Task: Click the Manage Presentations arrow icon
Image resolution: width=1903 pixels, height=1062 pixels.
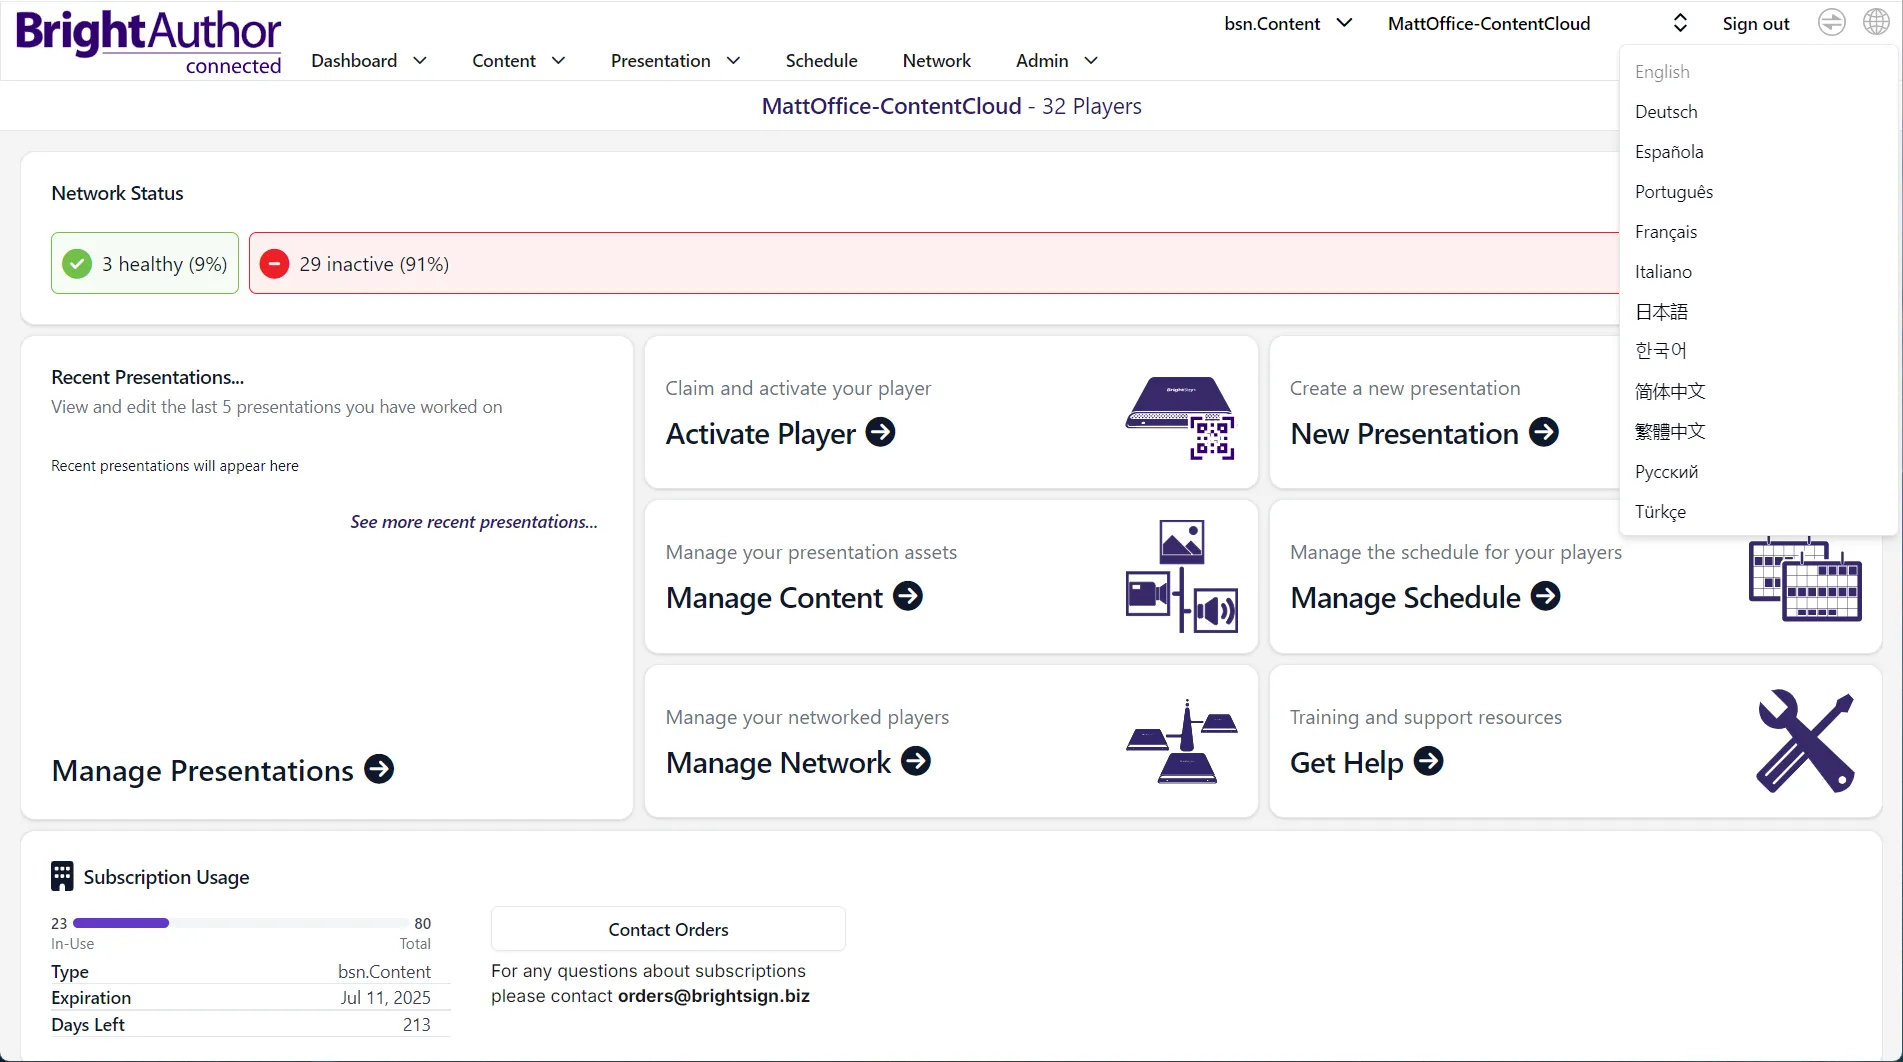Action: (x=379, y=769)
